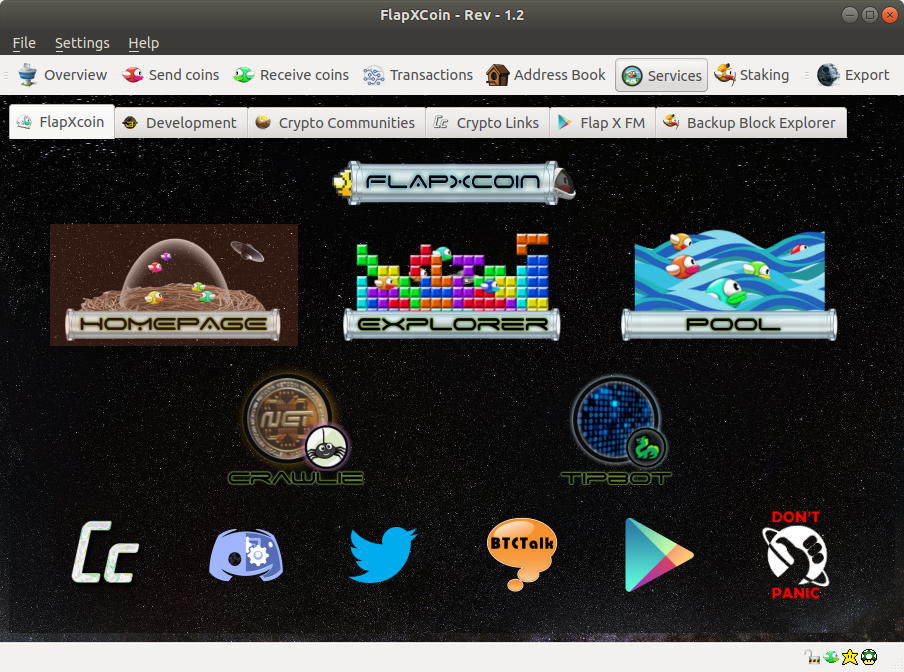Open the Help menu

coord(144,43)
